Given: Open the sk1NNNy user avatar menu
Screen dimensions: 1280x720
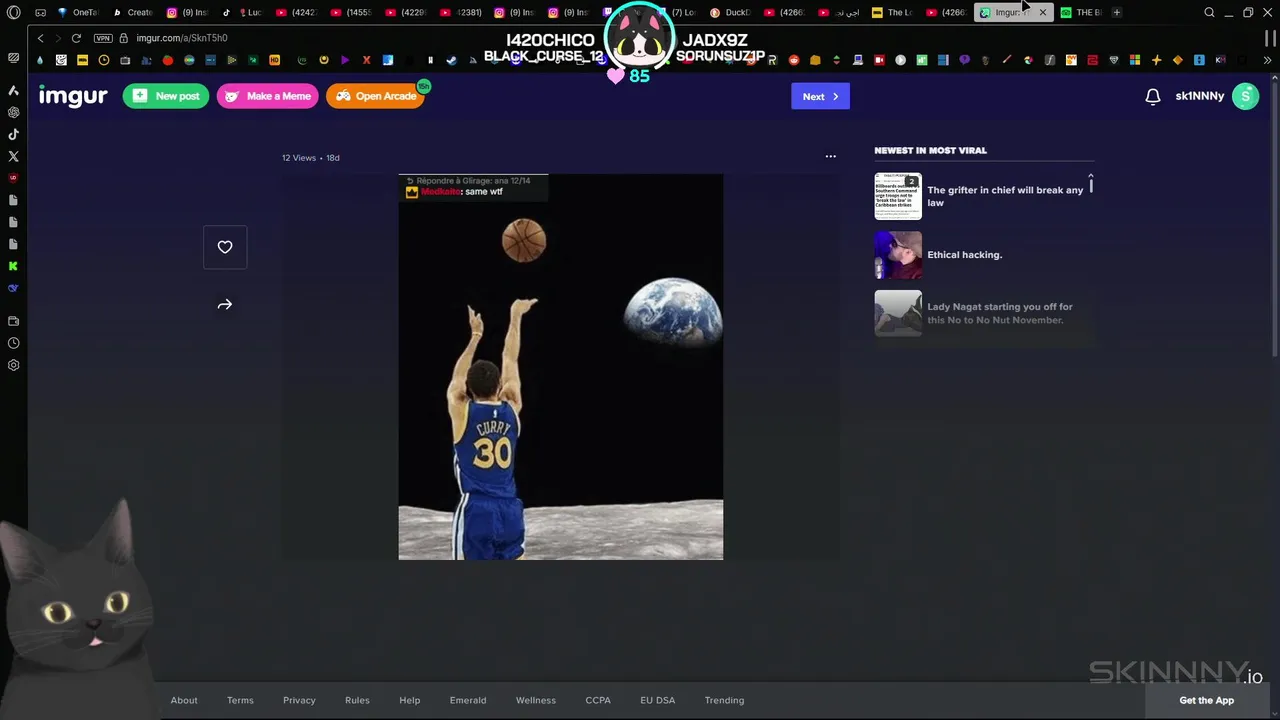Looking at the screenshot, I should click(1245, 96).
